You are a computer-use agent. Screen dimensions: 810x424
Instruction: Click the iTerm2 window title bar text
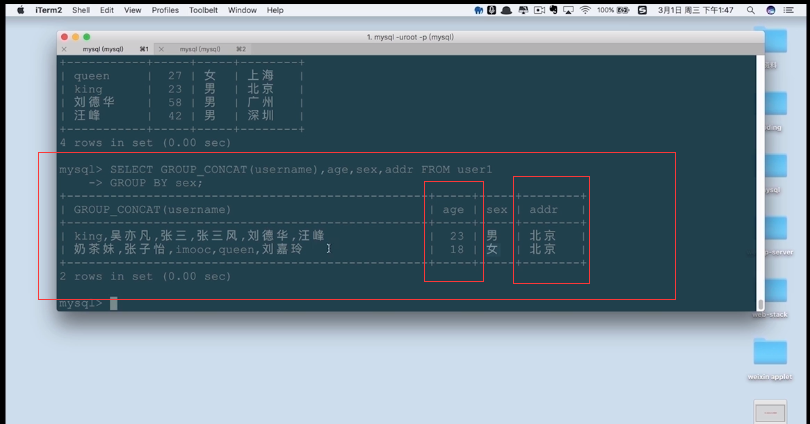[x=410, y=37]
